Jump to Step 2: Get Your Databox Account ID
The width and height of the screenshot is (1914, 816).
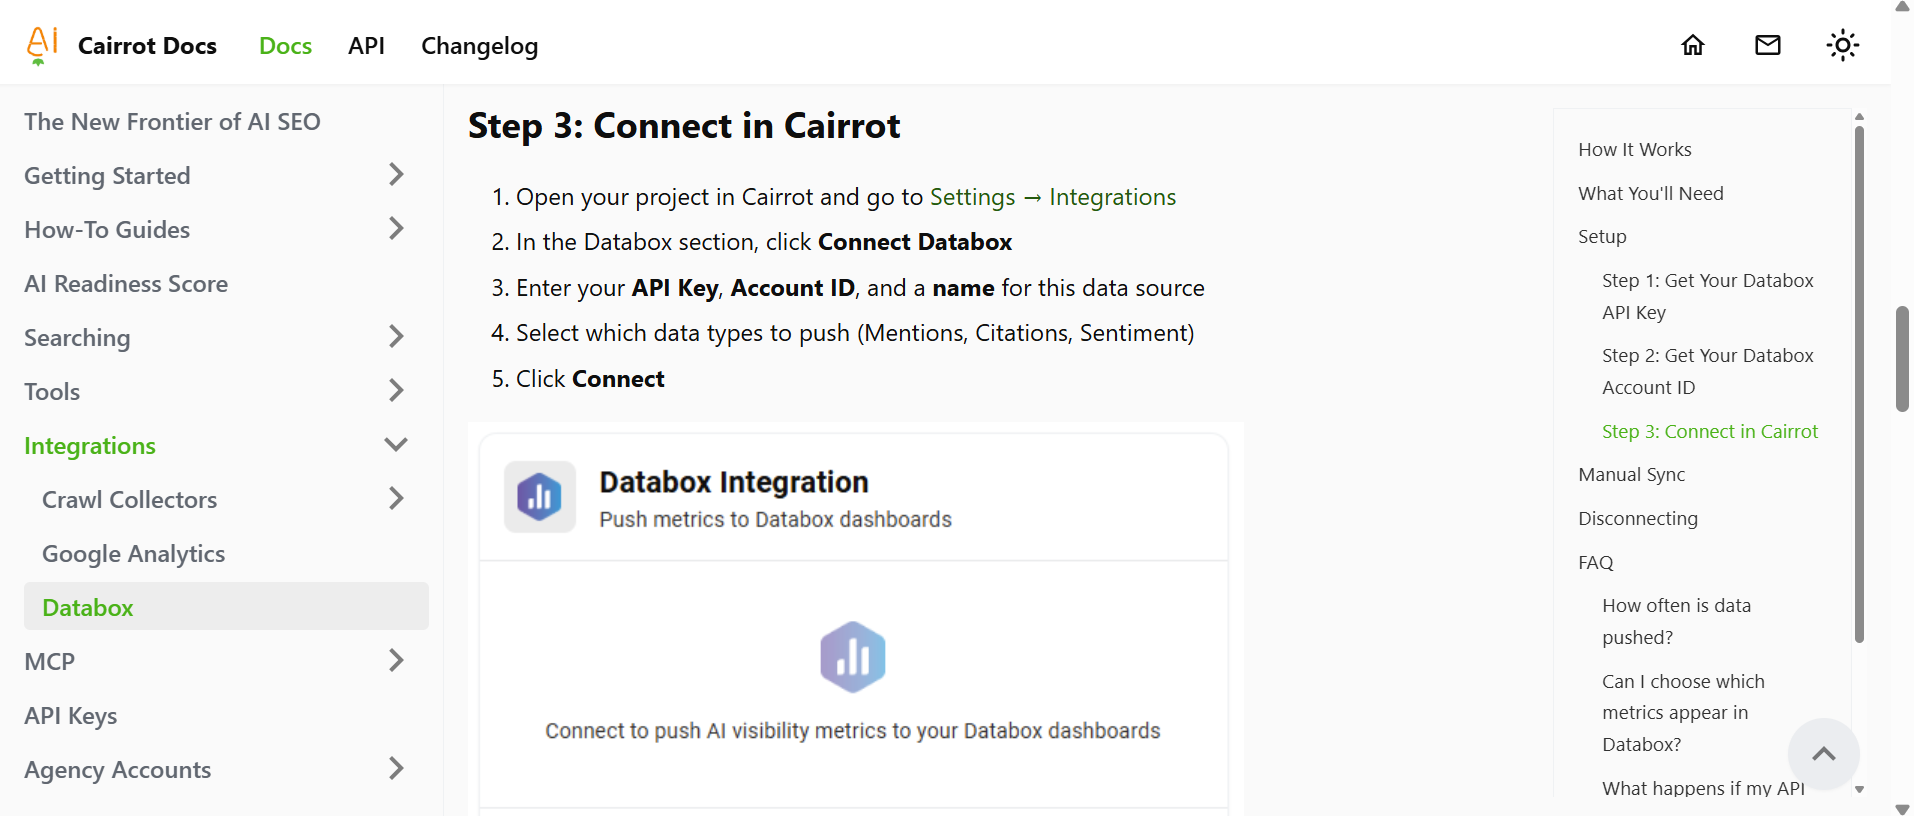1708,372
